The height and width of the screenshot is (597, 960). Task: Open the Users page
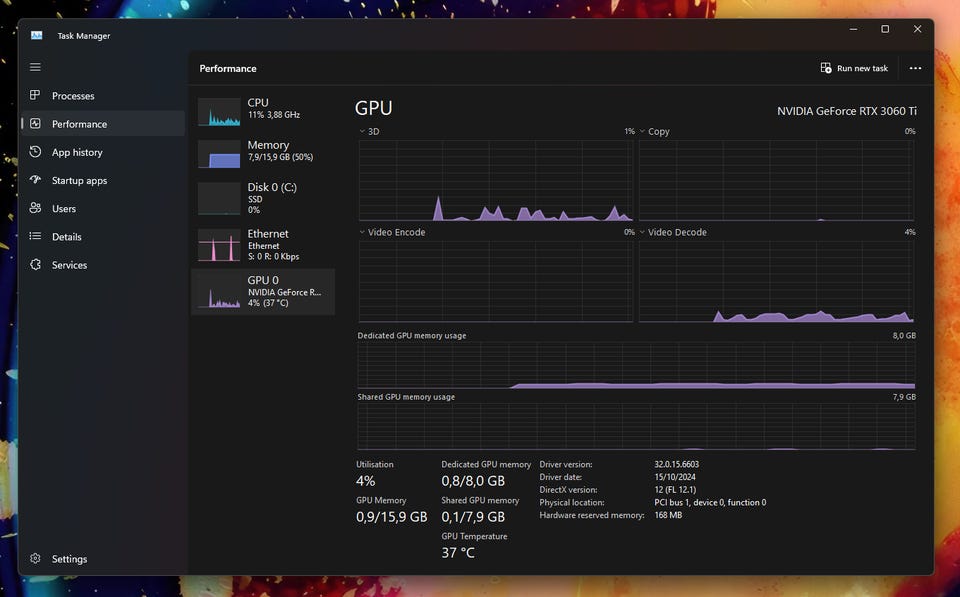[103, 208]
